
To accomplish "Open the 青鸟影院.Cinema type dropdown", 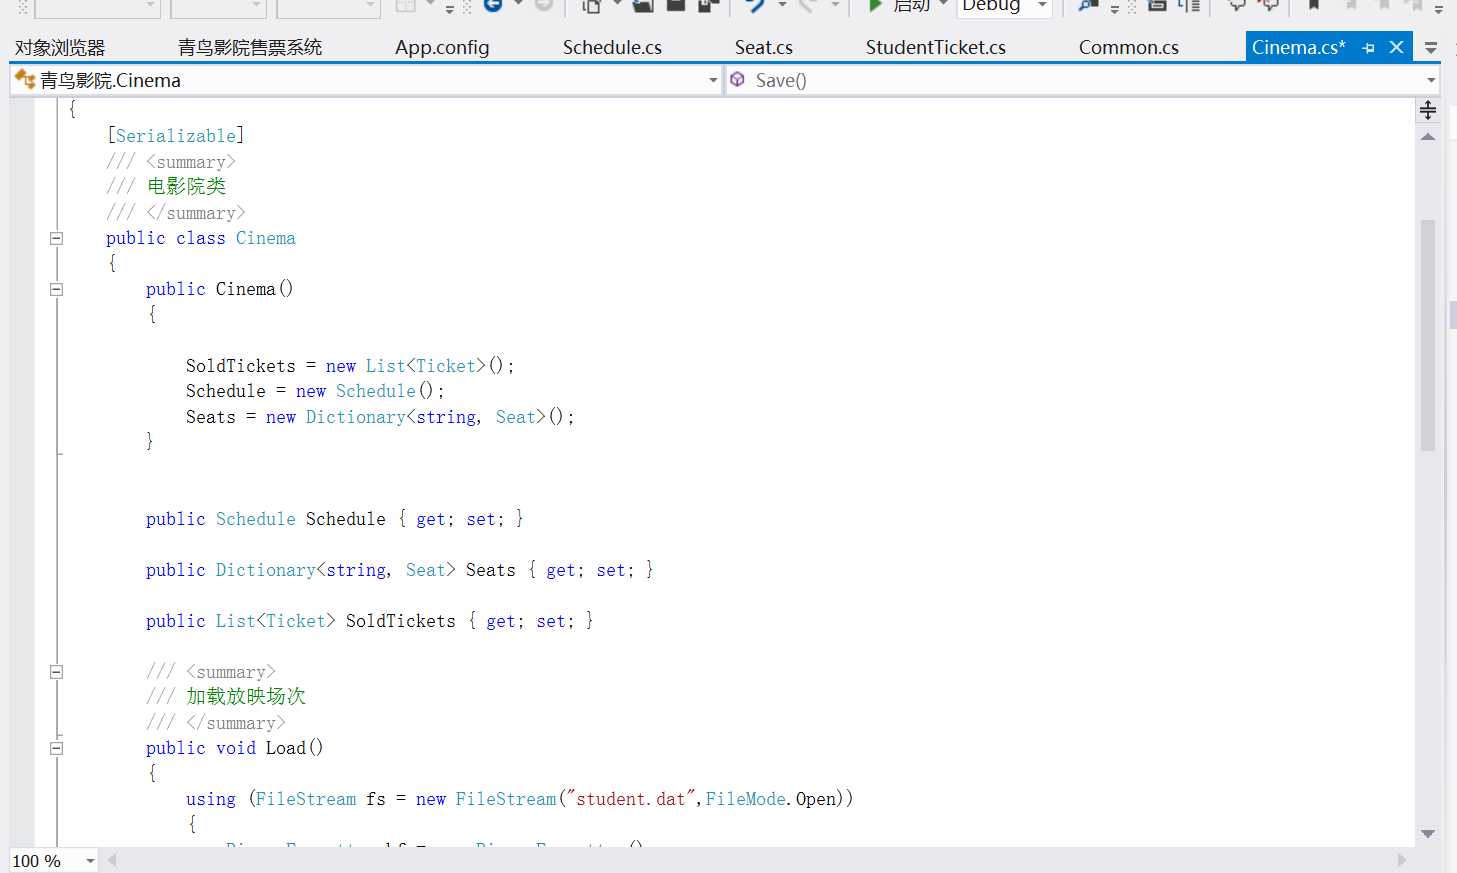I will pos(713,80).
